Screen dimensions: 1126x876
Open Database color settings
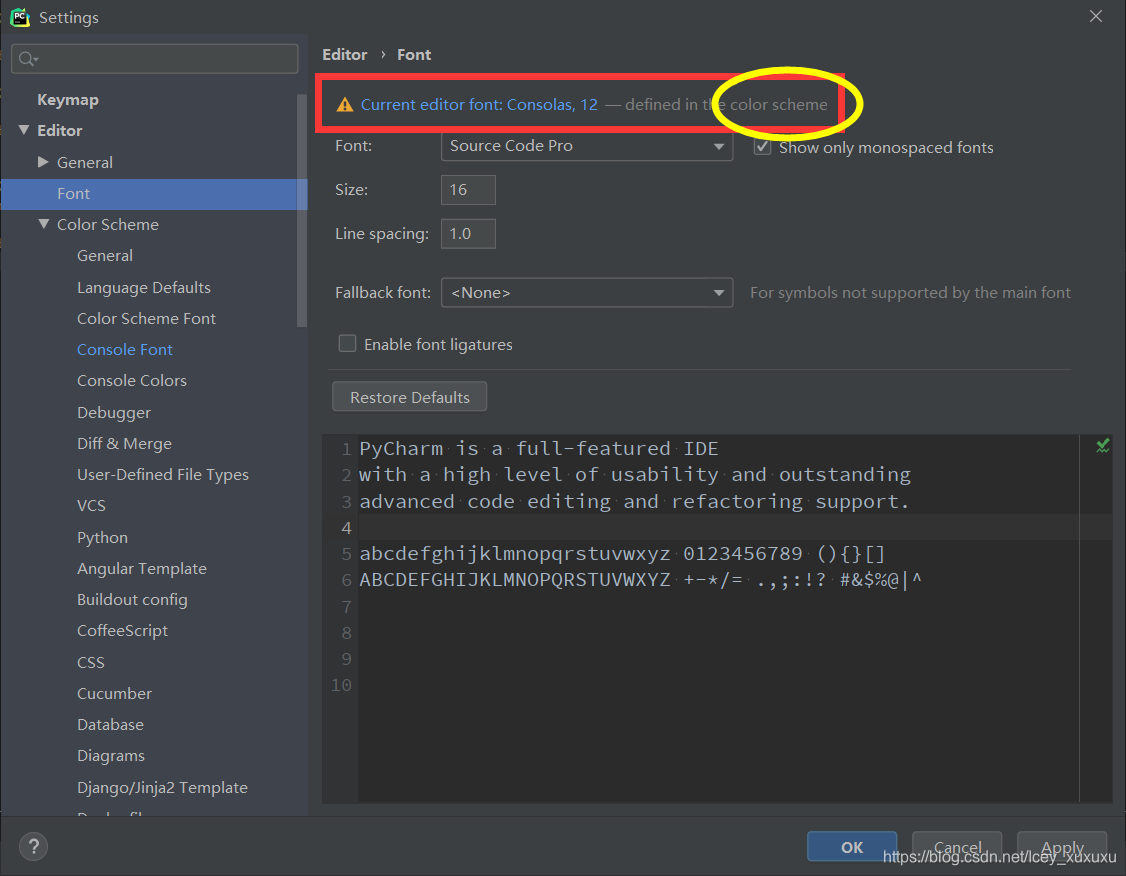[x=111, y=724]
